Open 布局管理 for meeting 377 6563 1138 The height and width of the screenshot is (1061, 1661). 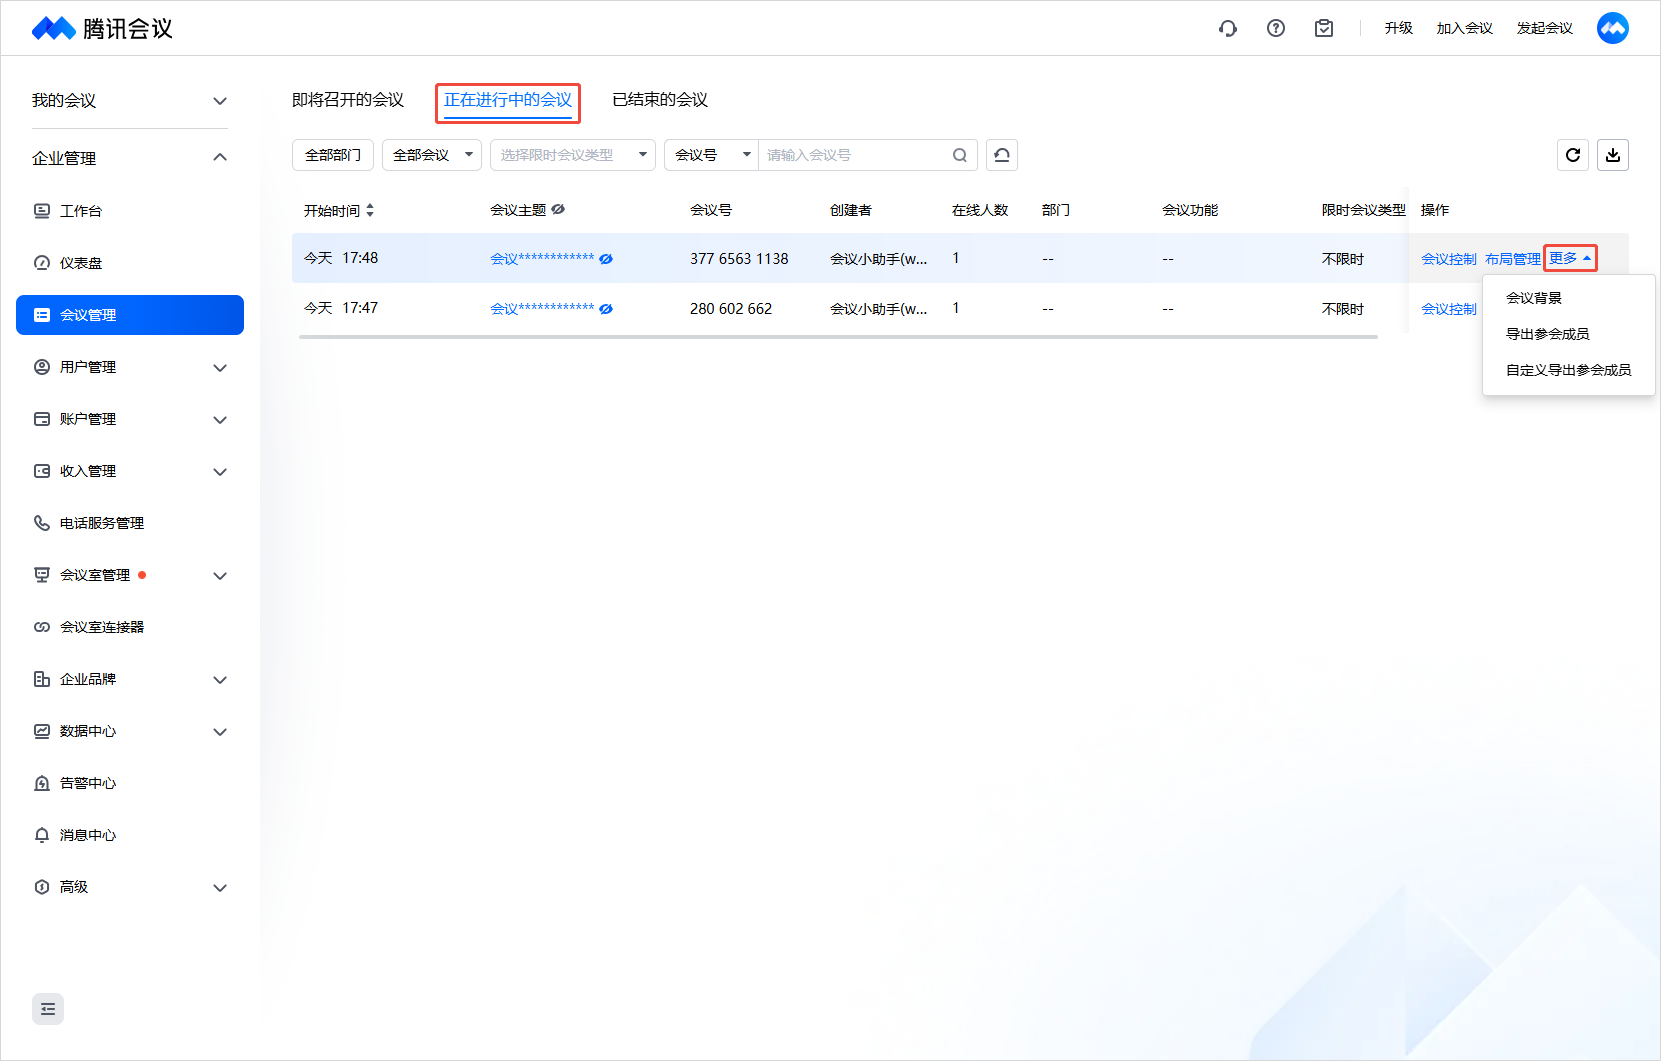tap(1513, 259)
